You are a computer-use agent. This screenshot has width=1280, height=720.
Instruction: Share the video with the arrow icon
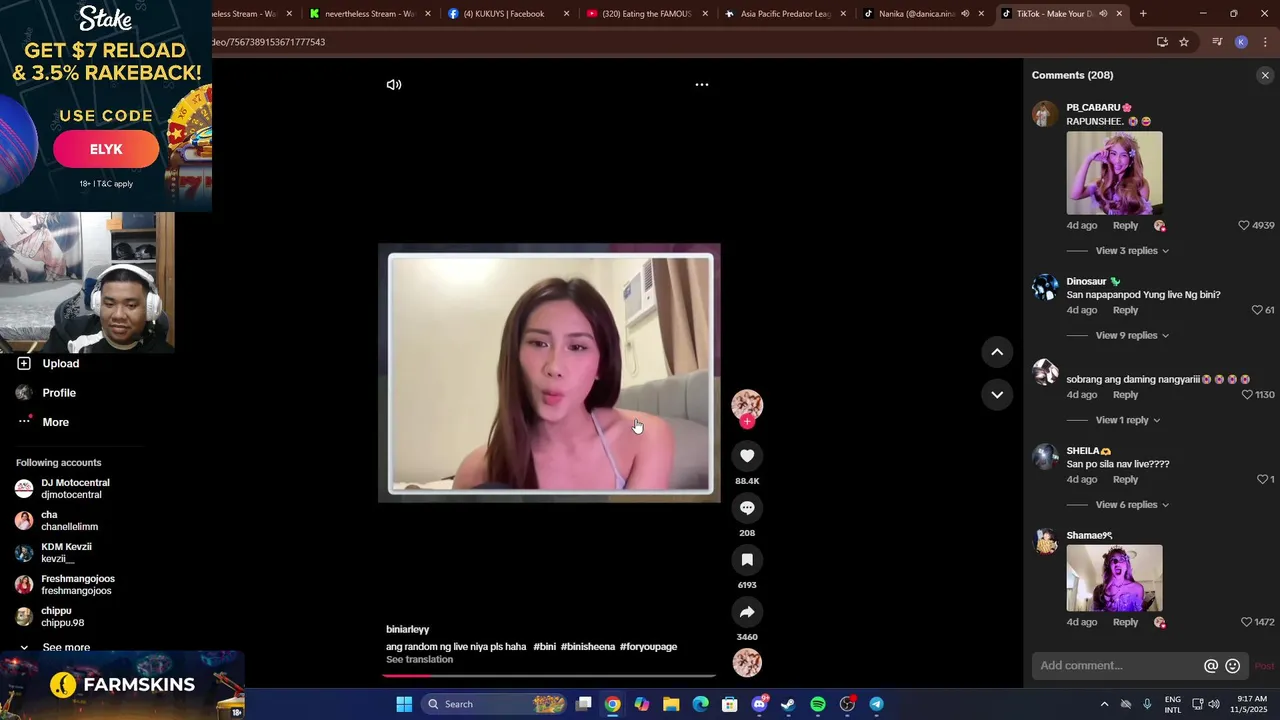pos(747,612)
